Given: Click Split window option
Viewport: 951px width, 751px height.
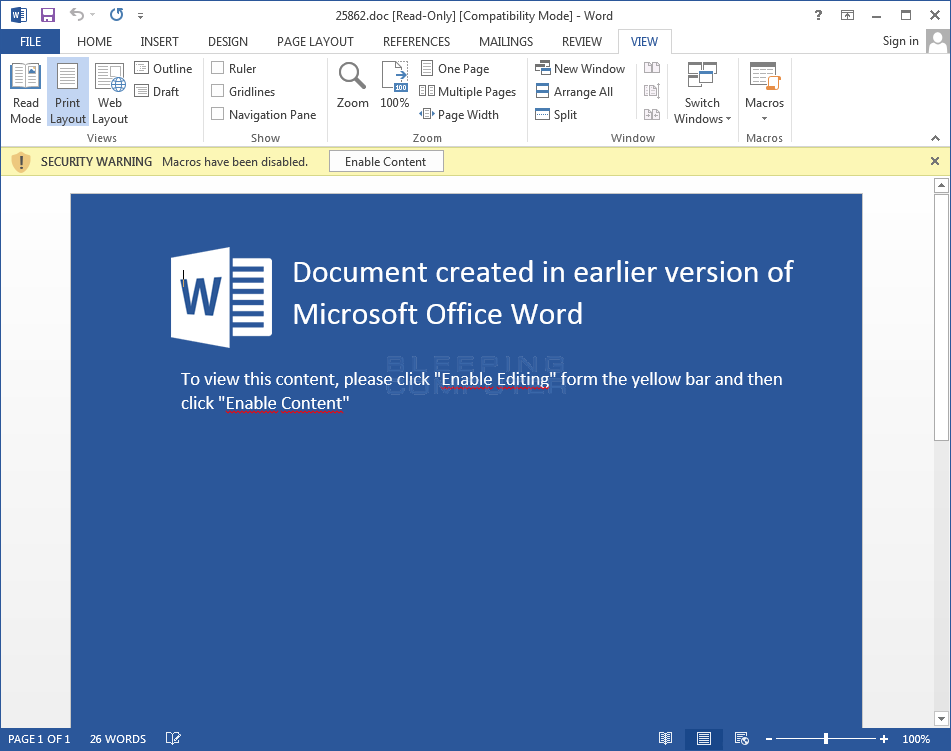Looking at the screenshot, I should coord(556,115).
